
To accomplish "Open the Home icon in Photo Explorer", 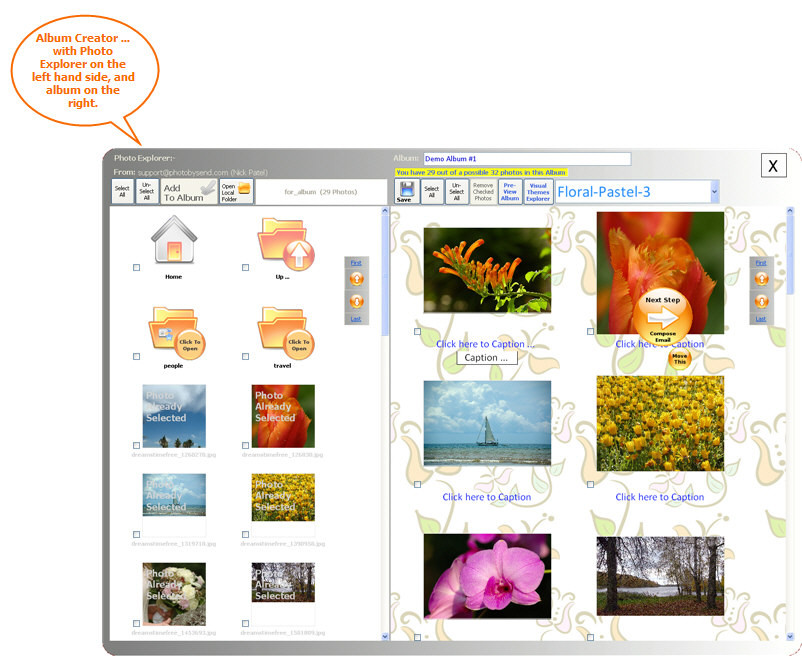I will click(174, 239).
